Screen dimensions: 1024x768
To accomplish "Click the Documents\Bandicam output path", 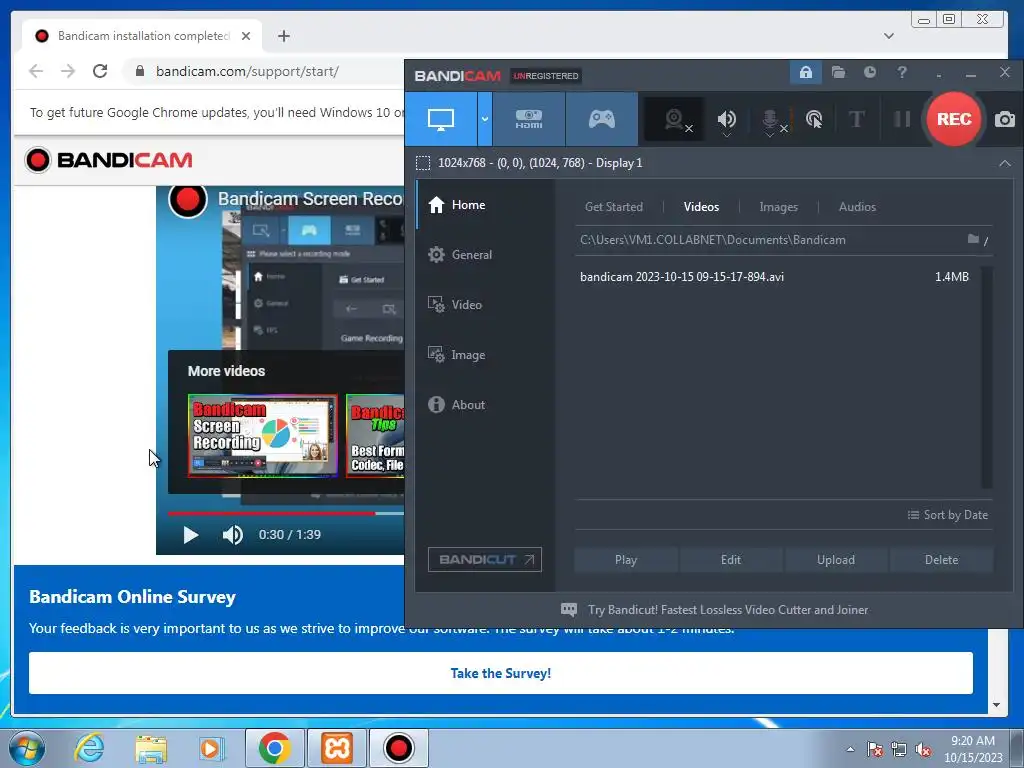I will [x=712, y=240].
